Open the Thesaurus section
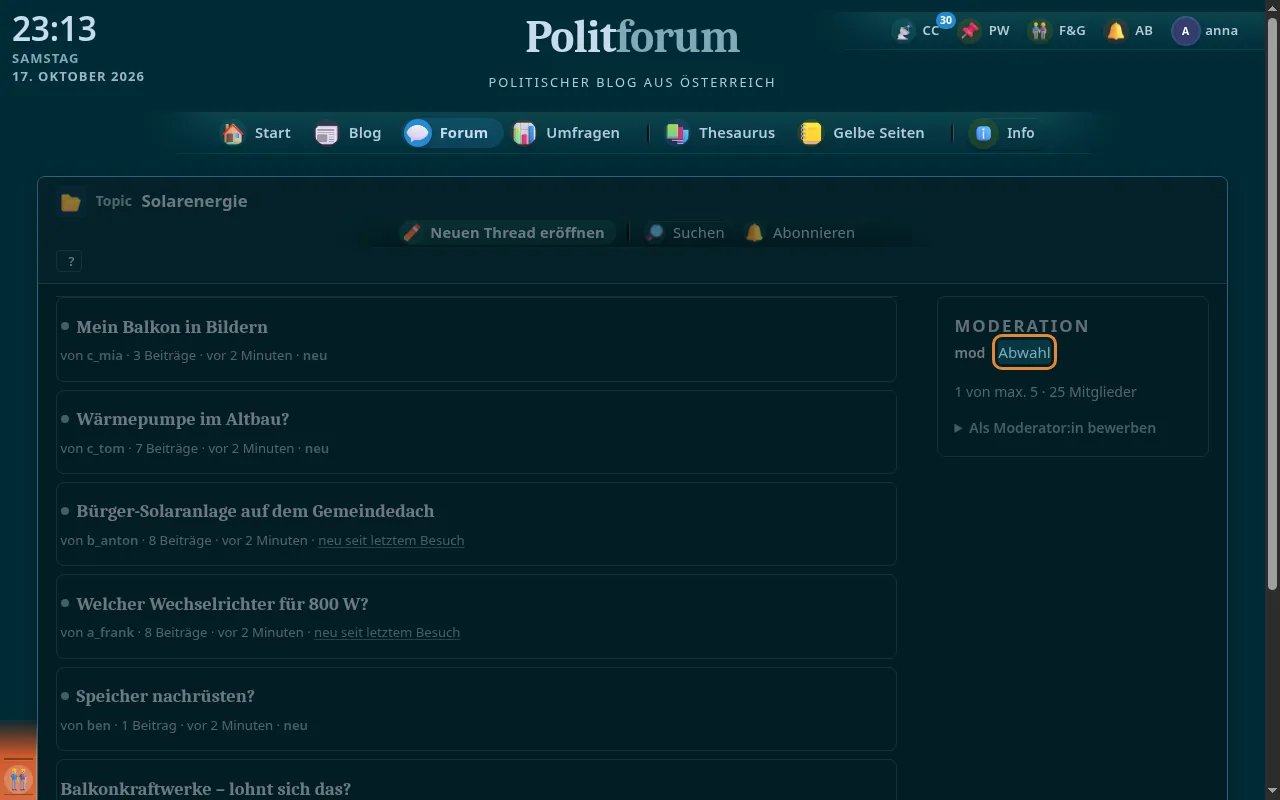 (720, 133)
